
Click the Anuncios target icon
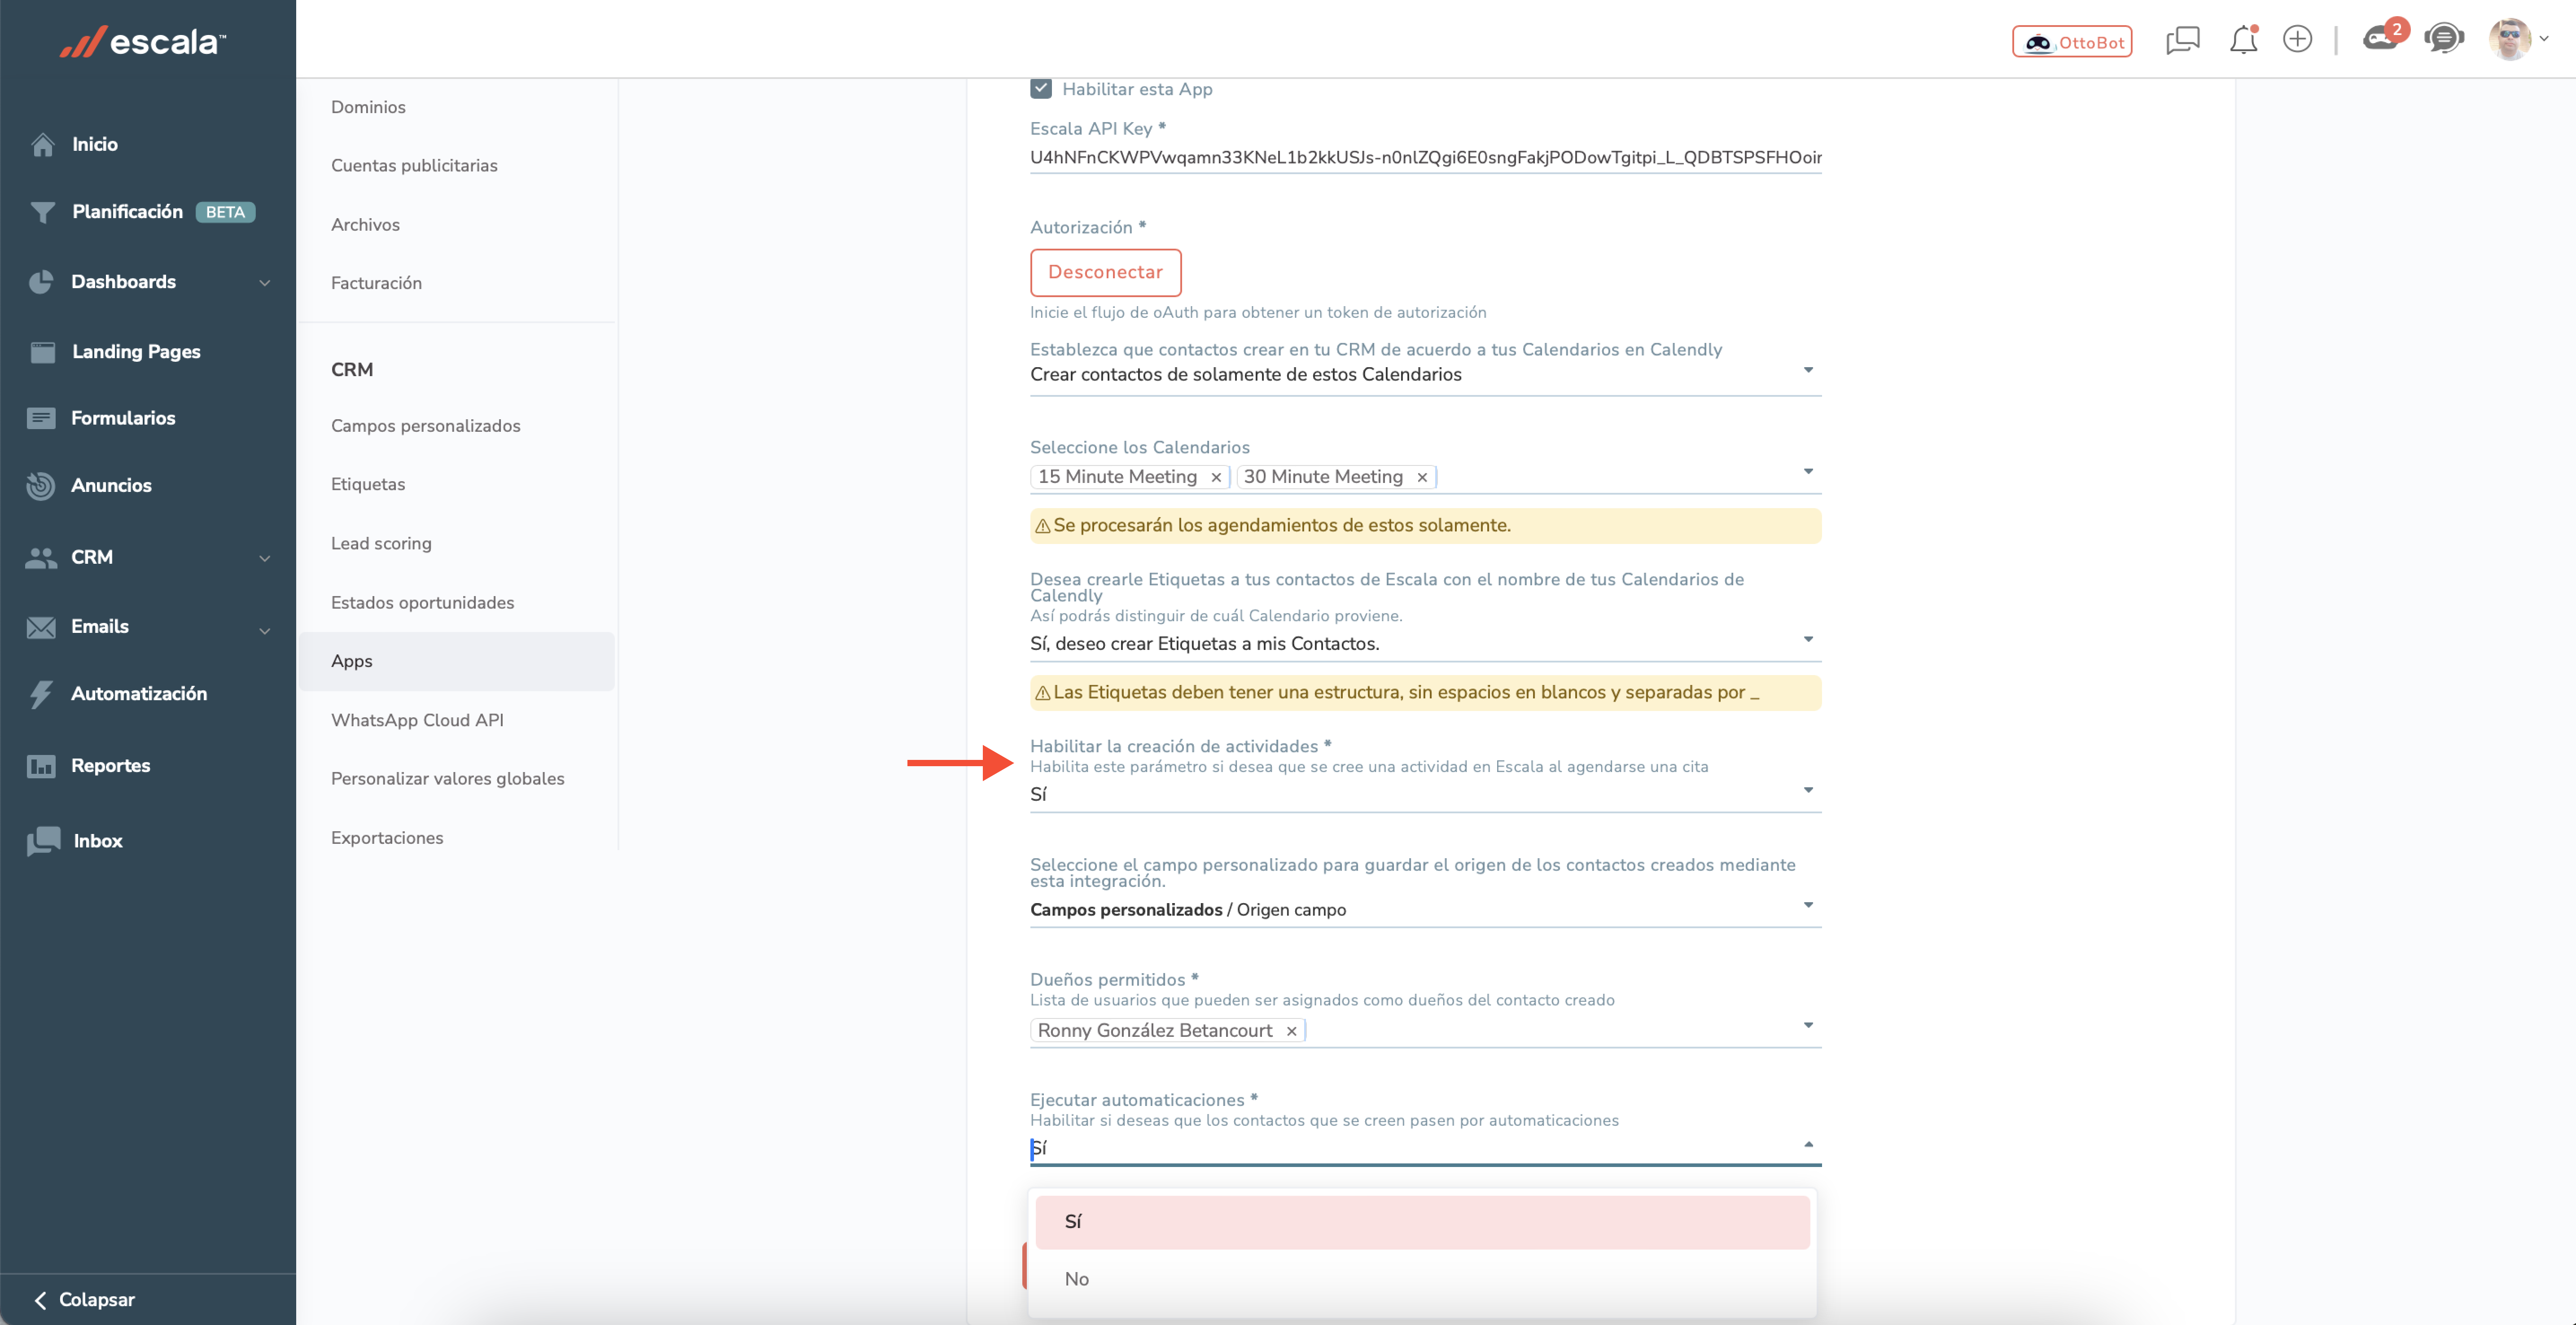(x=41, y=485)
